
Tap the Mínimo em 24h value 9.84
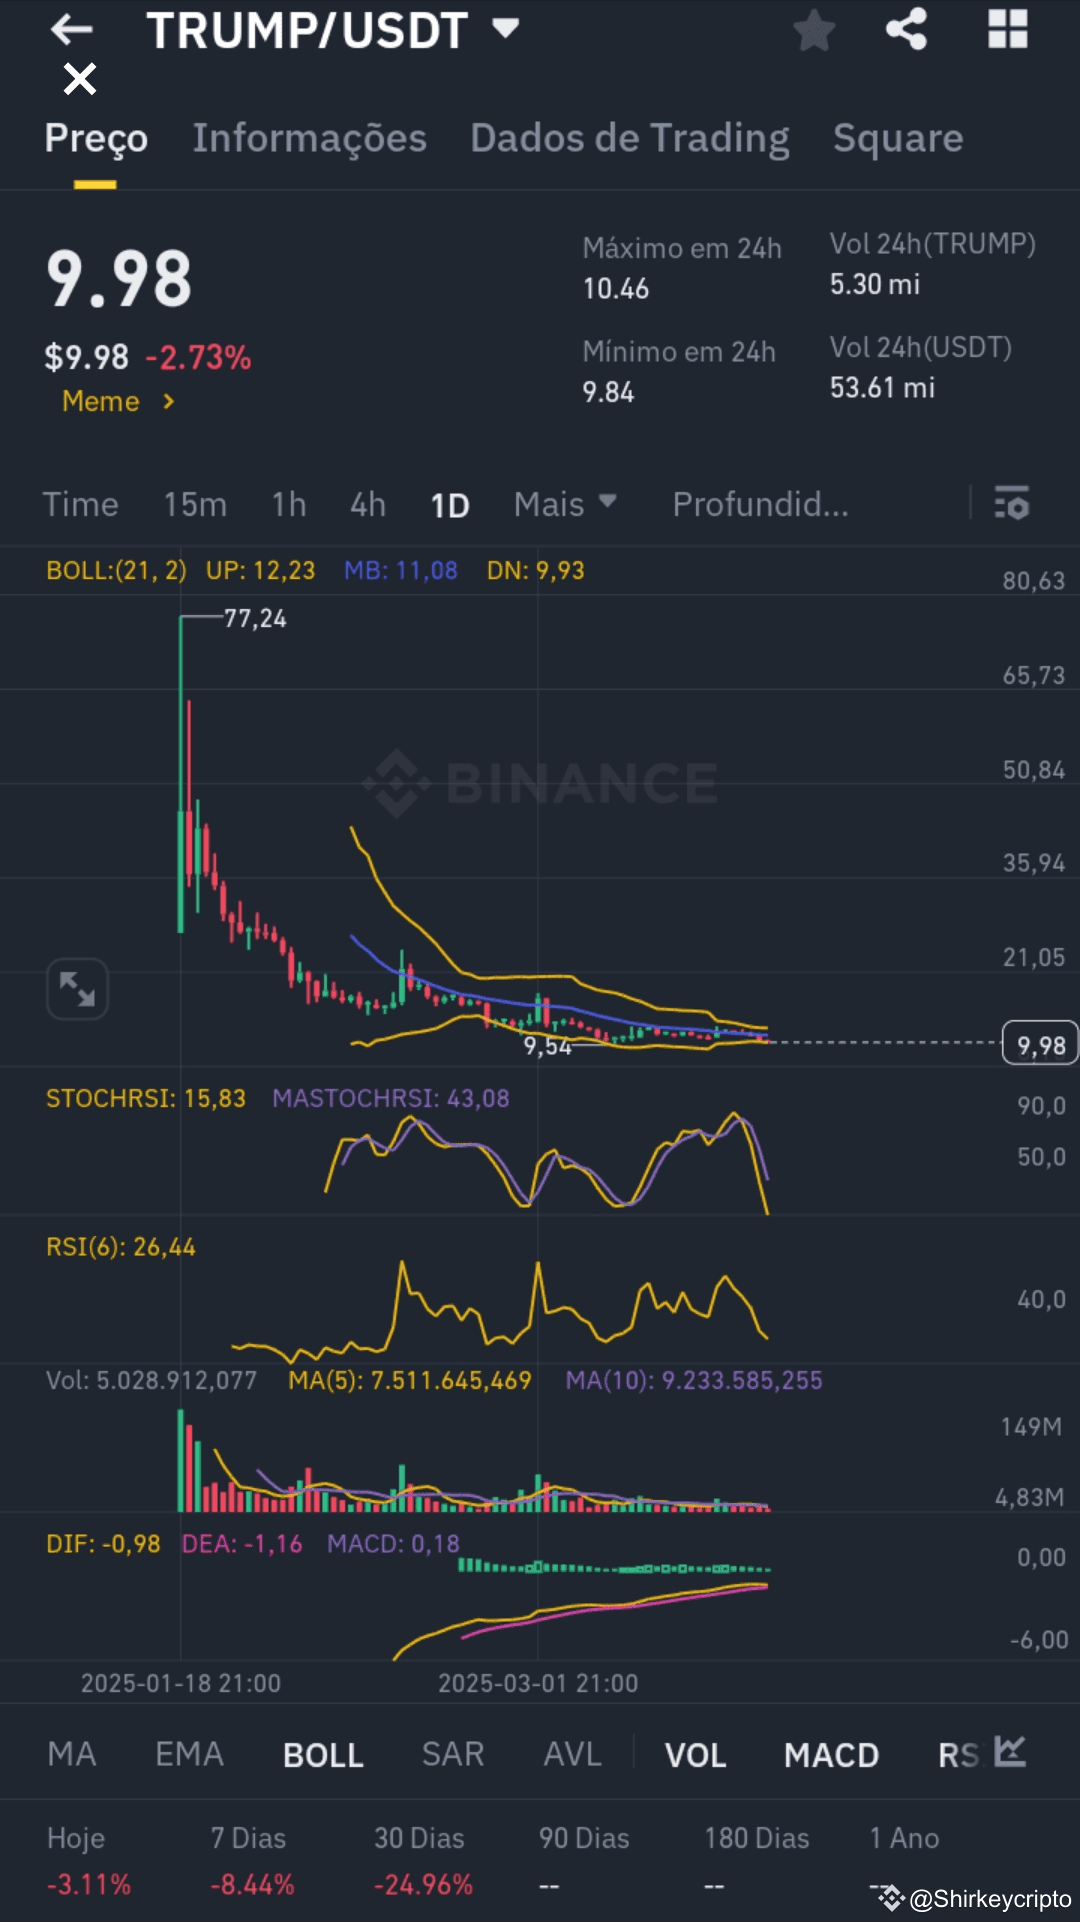tap(608, 392)
